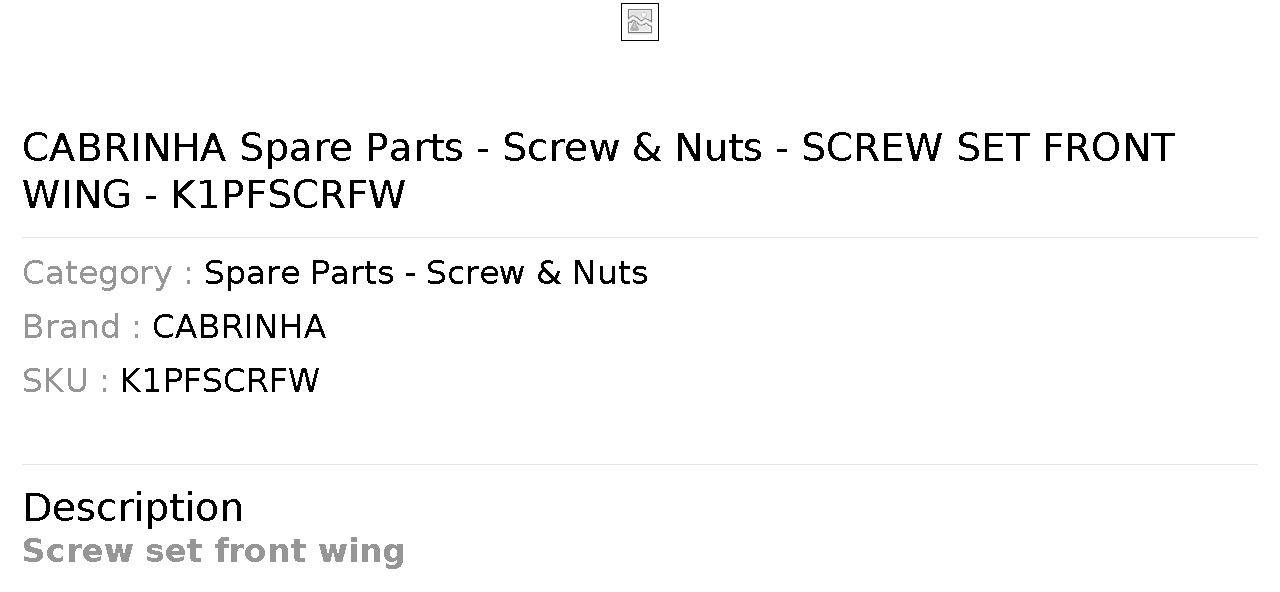Click the 'Brand :' label

click(81, 327)
